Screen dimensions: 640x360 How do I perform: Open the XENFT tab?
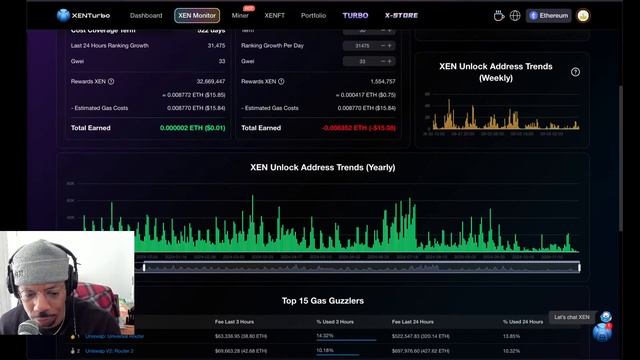[x=274, y=16]
